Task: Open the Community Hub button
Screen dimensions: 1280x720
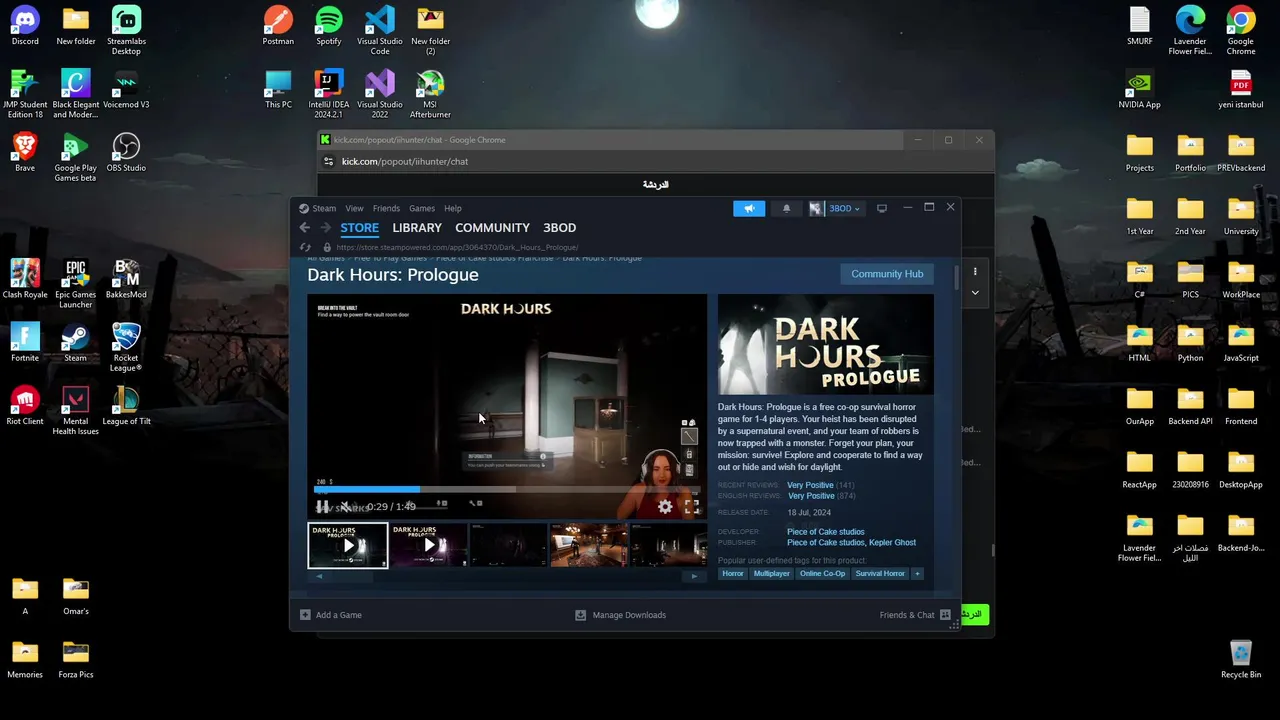Action: coord(887,274)
